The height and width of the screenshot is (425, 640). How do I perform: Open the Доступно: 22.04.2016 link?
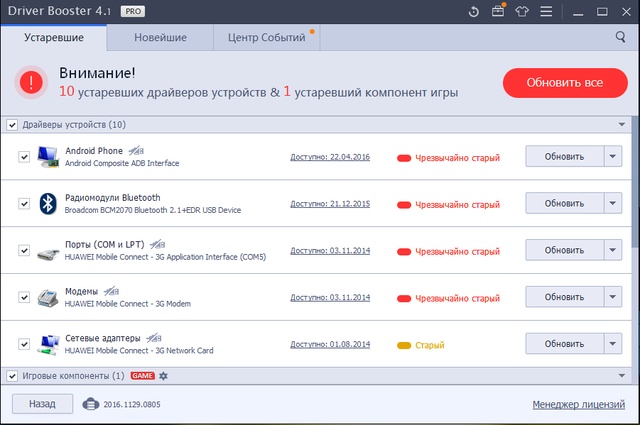330,157
